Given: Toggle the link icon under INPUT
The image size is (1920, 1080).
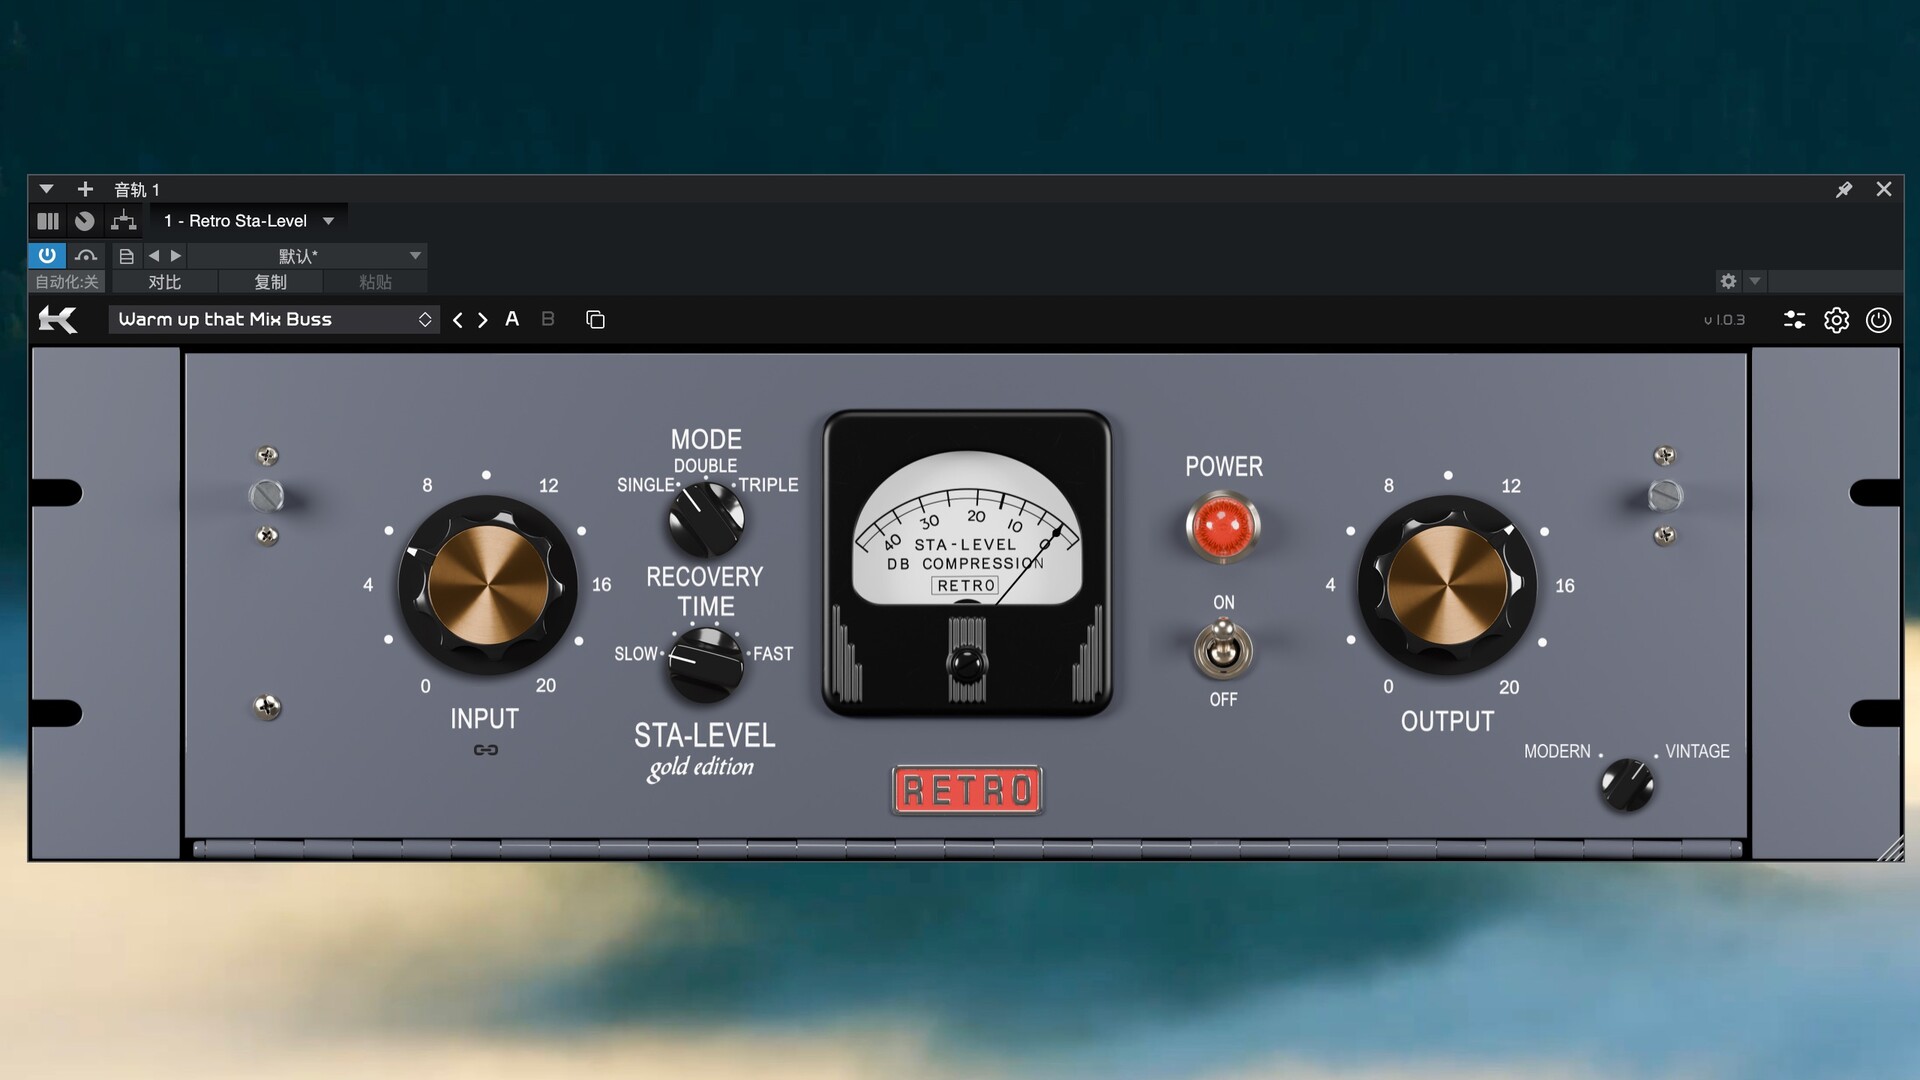Looking at the screenshot, I should 486,750.
